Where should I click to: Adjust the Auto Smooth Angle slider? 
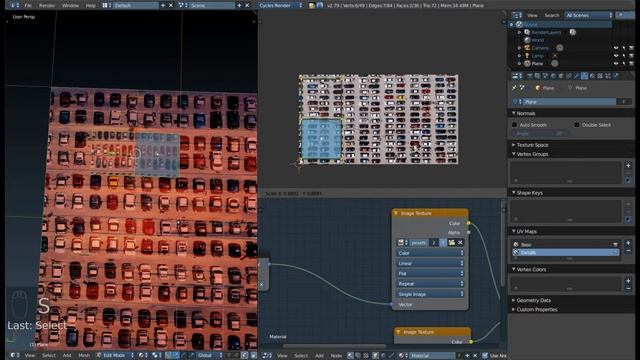click(541, 133)
